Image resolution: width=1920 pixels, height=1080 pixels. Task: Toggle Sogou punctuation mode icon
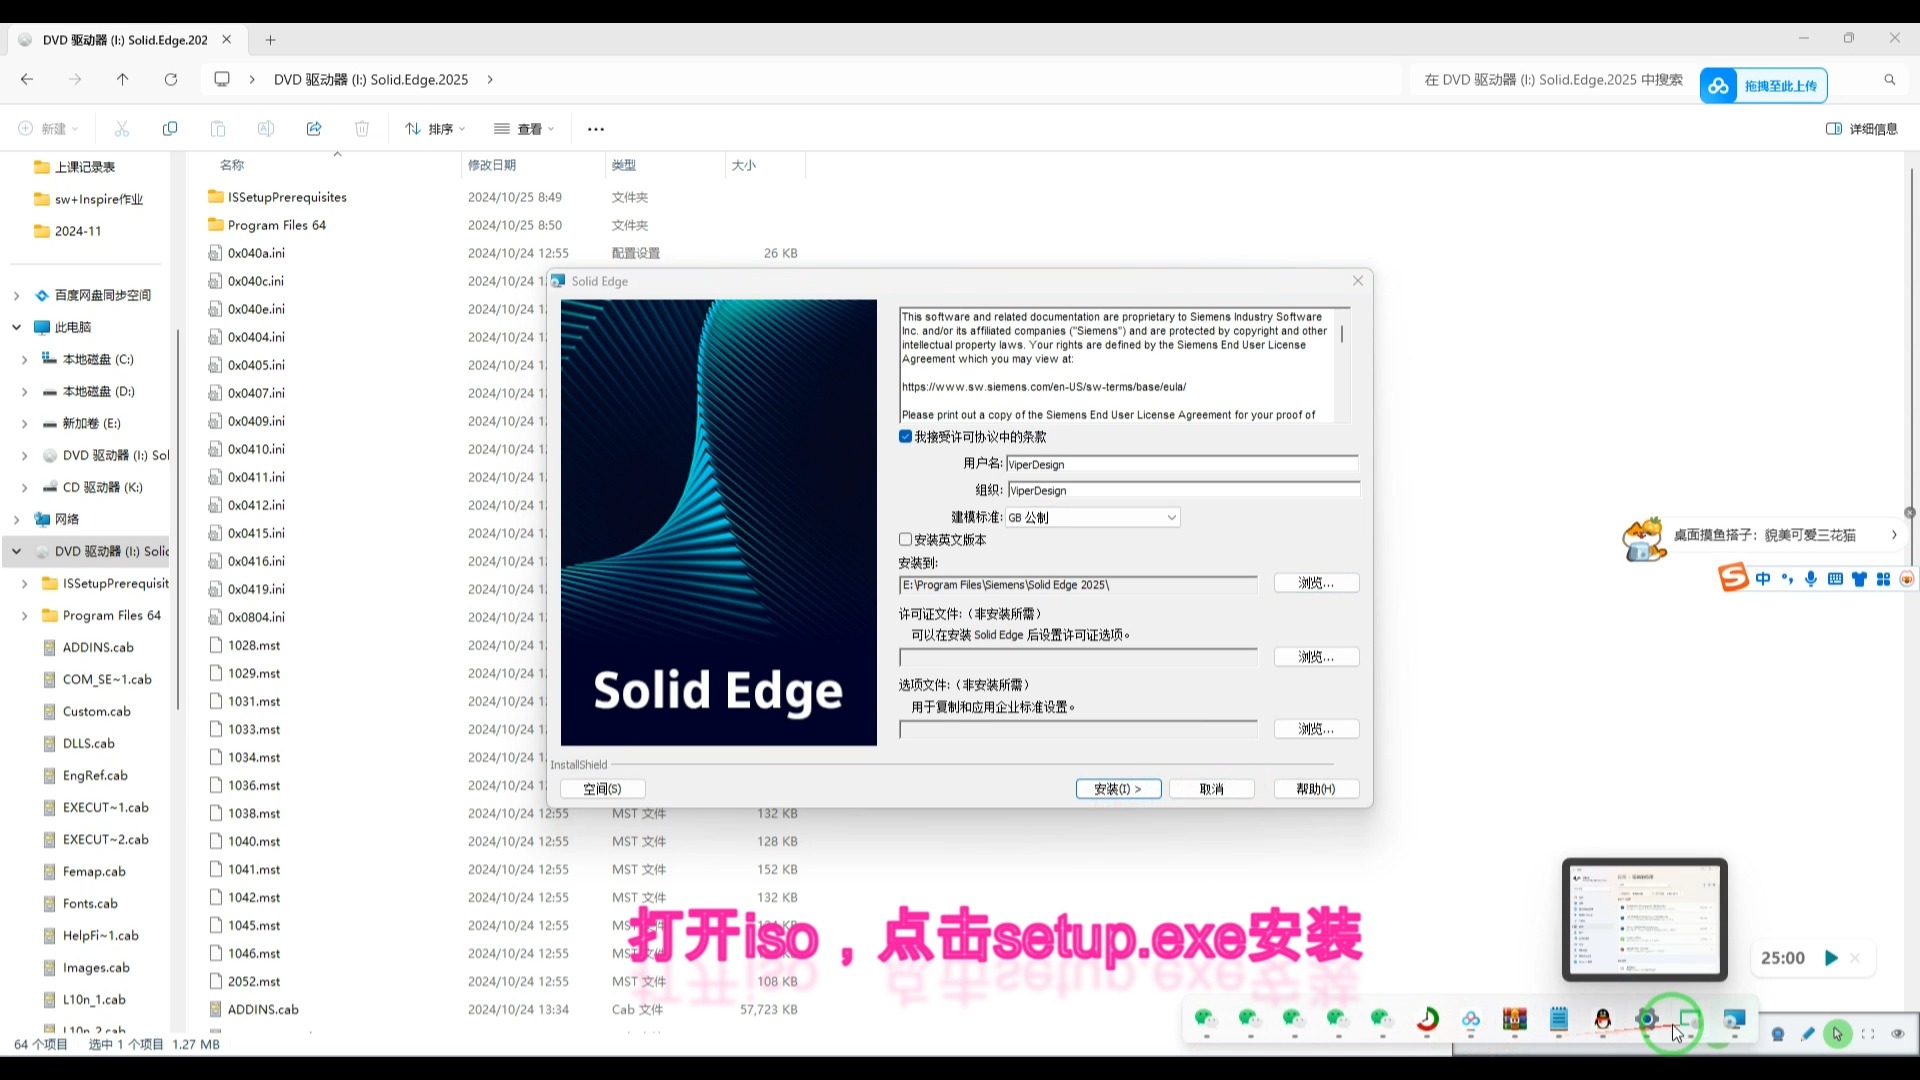[1787, 579]
